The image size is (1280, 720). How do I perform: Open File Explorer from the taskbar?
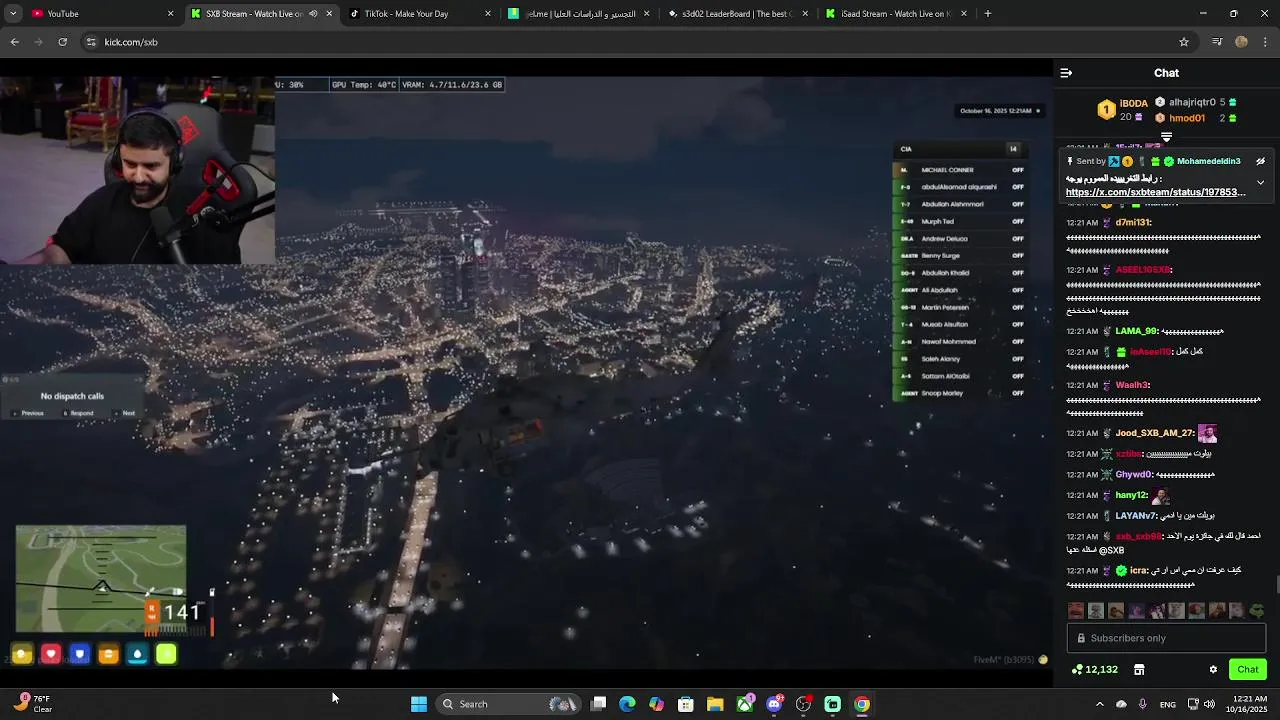(x=715, y=704)
